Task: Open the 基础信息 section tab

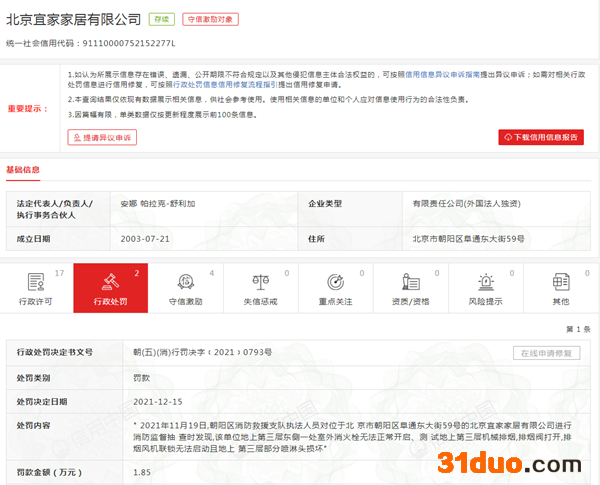Action: tap(24, 170)
